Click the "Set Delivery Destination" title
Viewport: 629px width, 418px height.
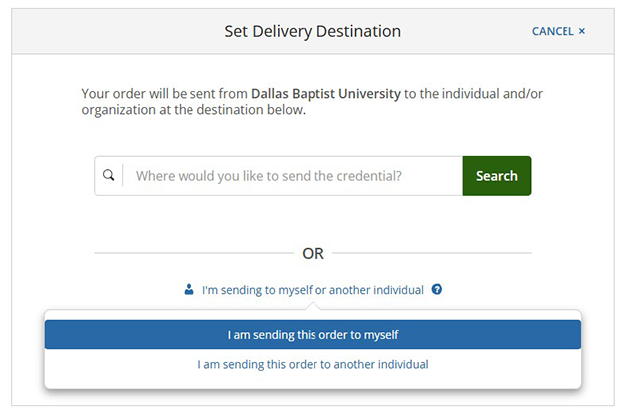coord(312,31)
